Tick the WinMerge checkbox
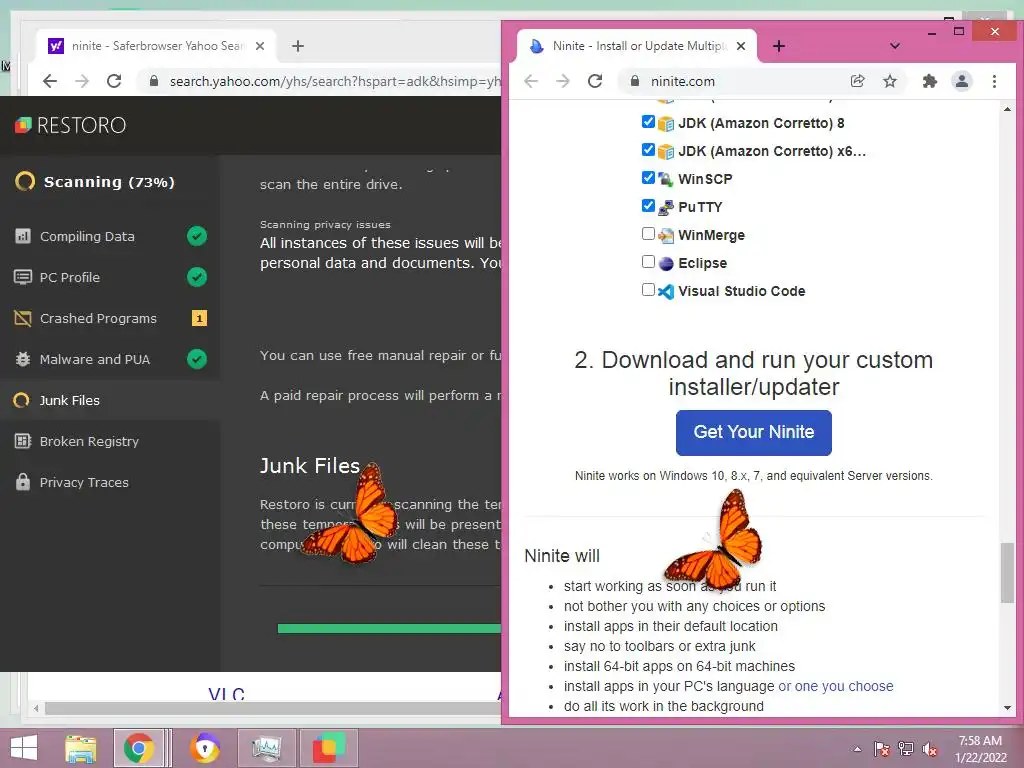Screen dimensions: 1024x768 pyautogui.click(x=648, y=234)
